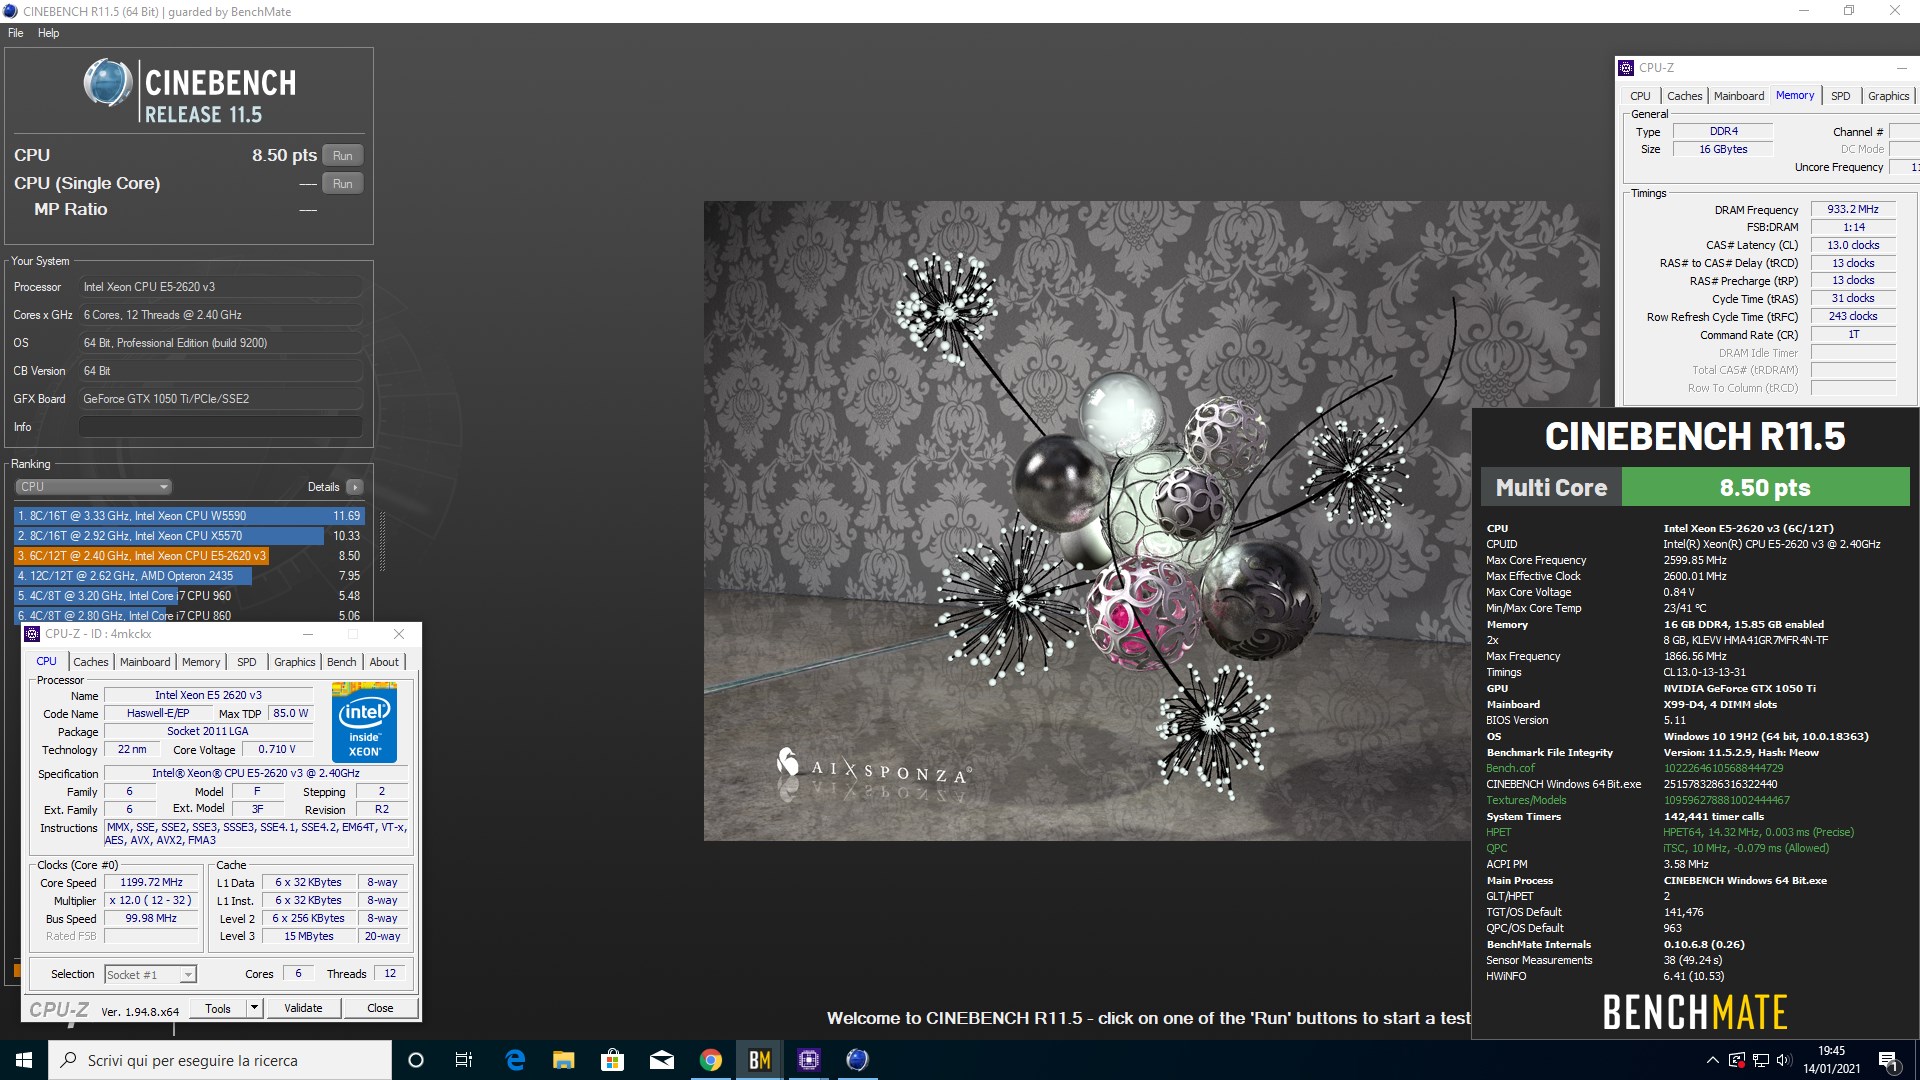The width and height of the screenshot is (1920, 1080).
Task: Select Caches tab in top-right CPU-Z window
Action: coord(1684,96)
